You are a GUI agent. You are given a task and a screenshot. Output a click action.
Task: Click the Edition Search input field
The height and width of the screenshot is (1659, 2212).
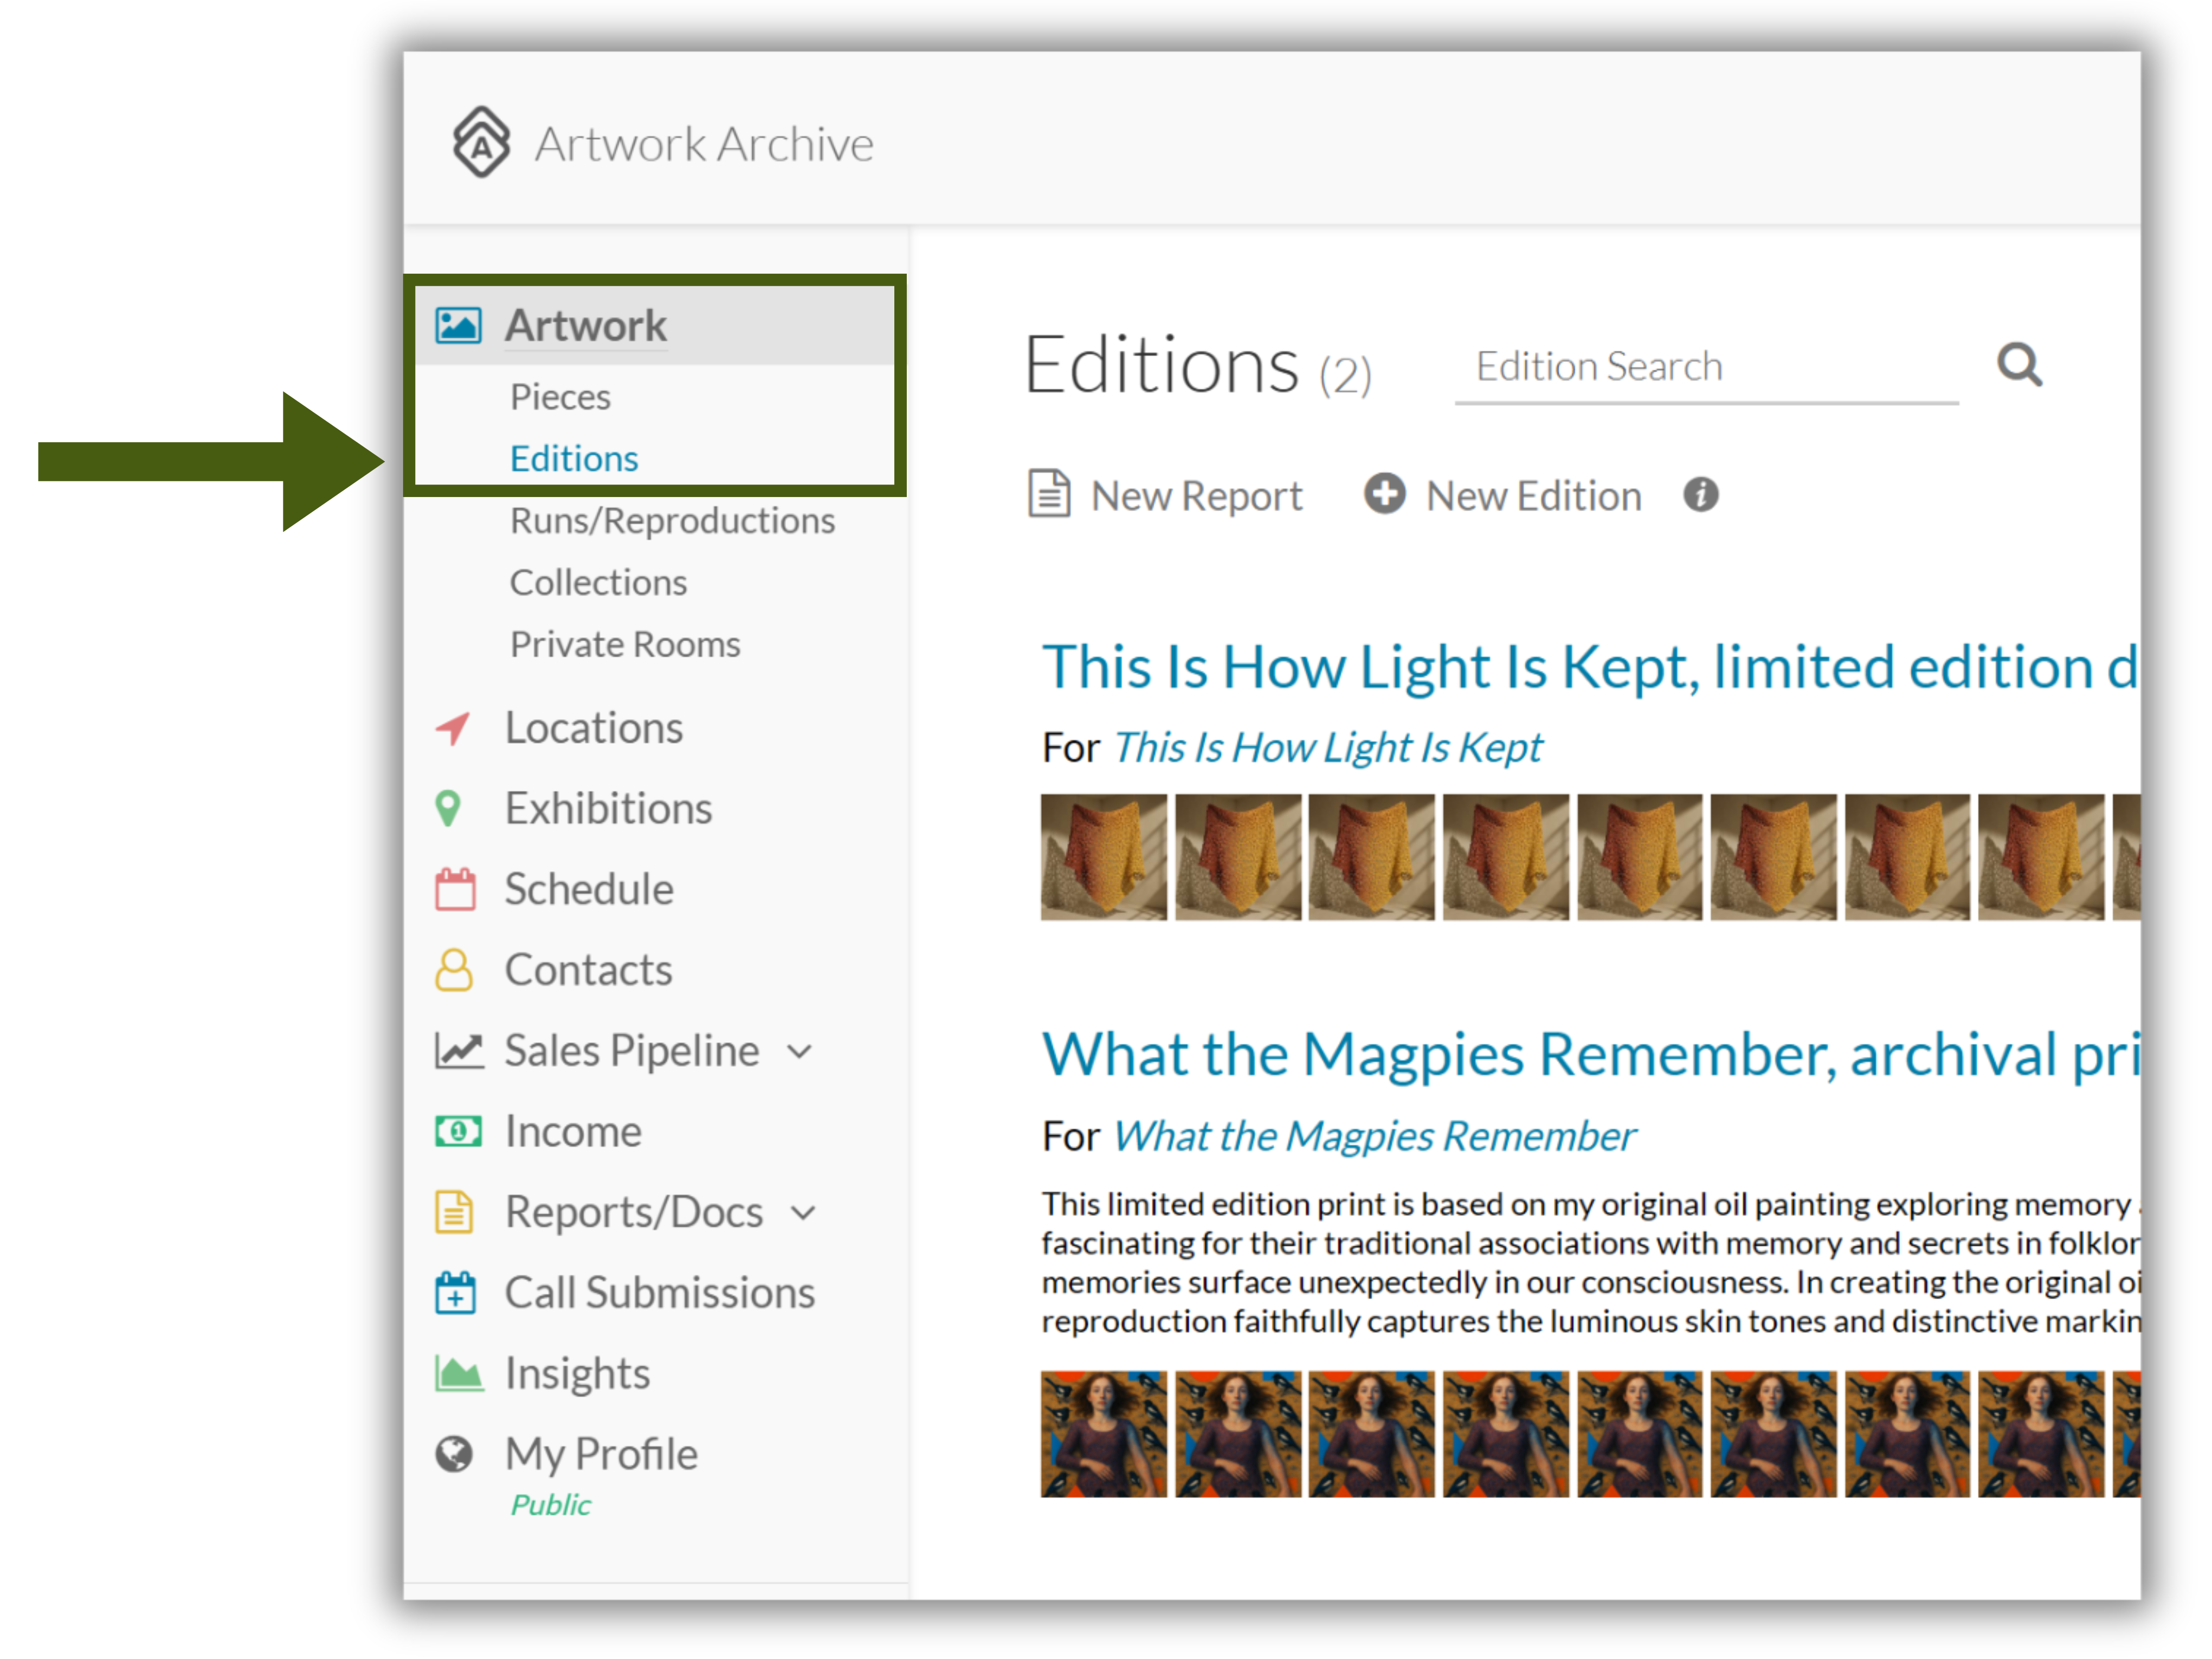click(x=1706, y=367)
